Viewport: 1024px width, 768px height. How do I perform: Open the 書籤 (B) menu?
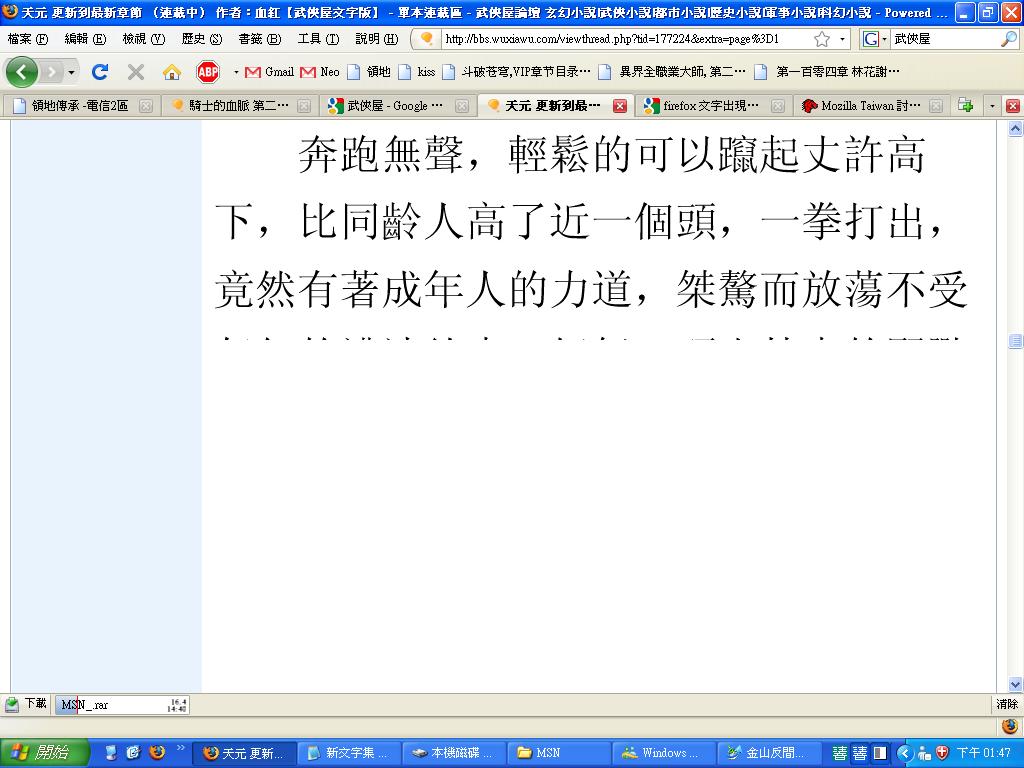[x=260, y=39]
